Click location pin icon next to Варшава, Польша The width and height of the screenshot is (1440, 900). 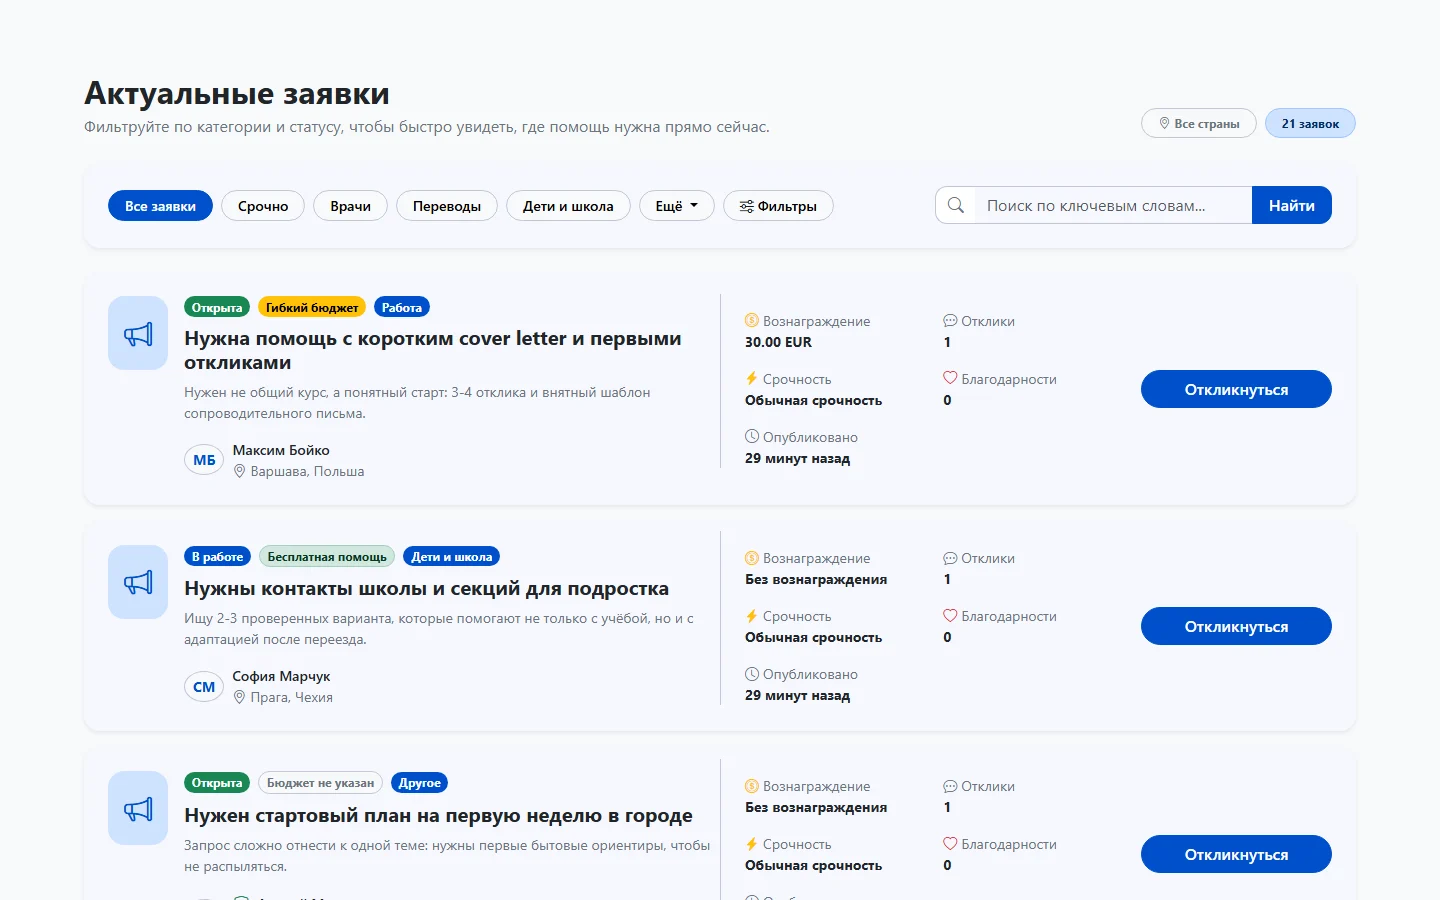click(240, 471)
